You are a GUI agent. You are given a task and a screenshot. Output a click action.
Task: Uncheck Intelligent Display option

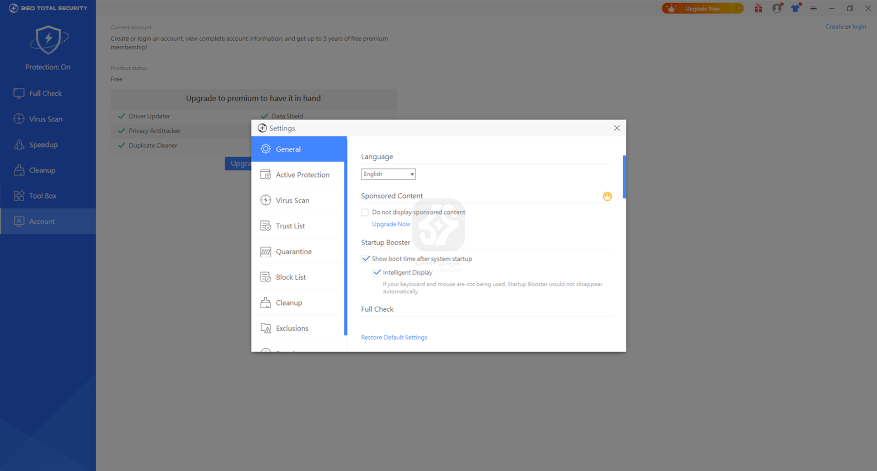coord(377,272)
